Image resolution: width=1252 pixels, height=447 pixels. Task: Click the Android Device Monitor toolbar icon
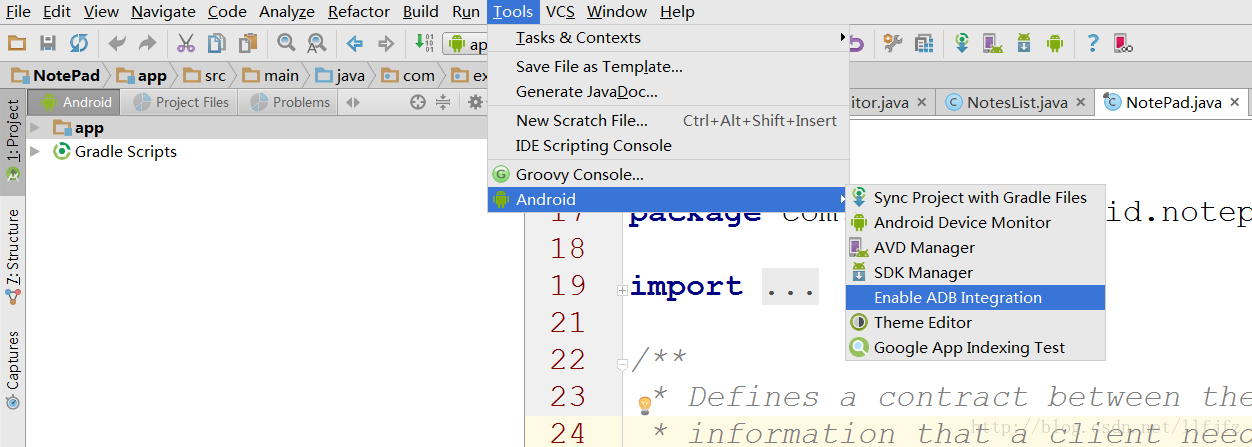point(1054,43)
